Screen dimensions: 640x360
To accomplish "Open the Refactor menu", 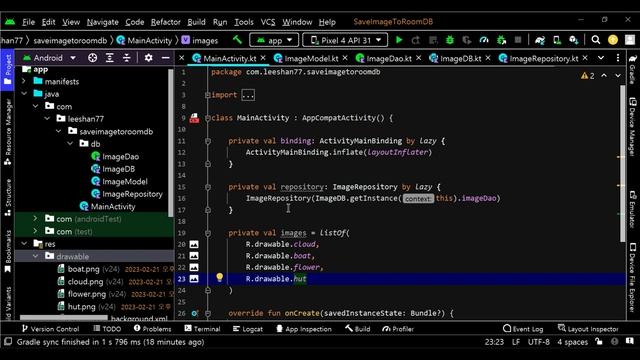I will [165, 22].
